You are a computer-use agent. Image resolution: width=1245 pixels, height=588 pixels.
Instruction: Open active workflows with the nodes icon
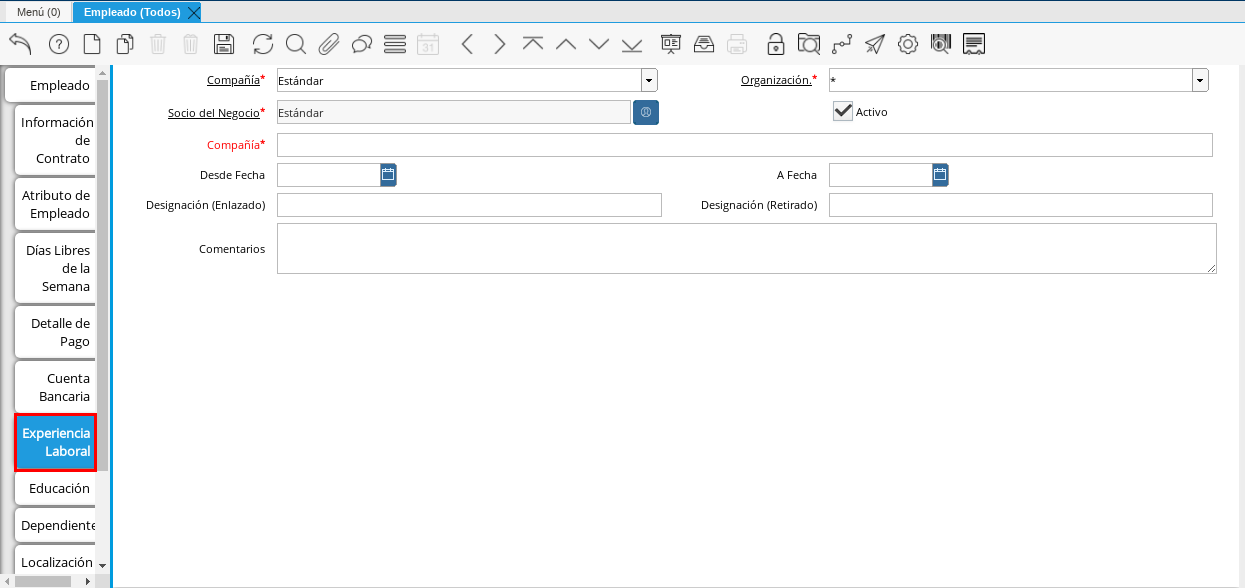click(x=842, y=44)
